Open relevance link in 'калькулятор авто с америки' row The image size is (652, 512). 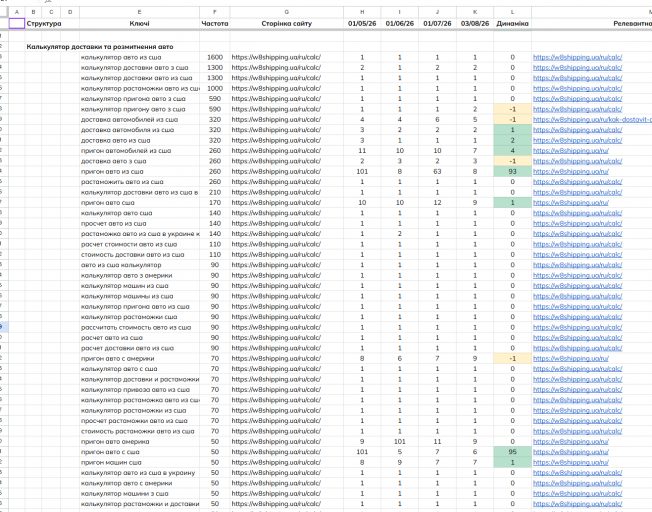click(578, 483)
